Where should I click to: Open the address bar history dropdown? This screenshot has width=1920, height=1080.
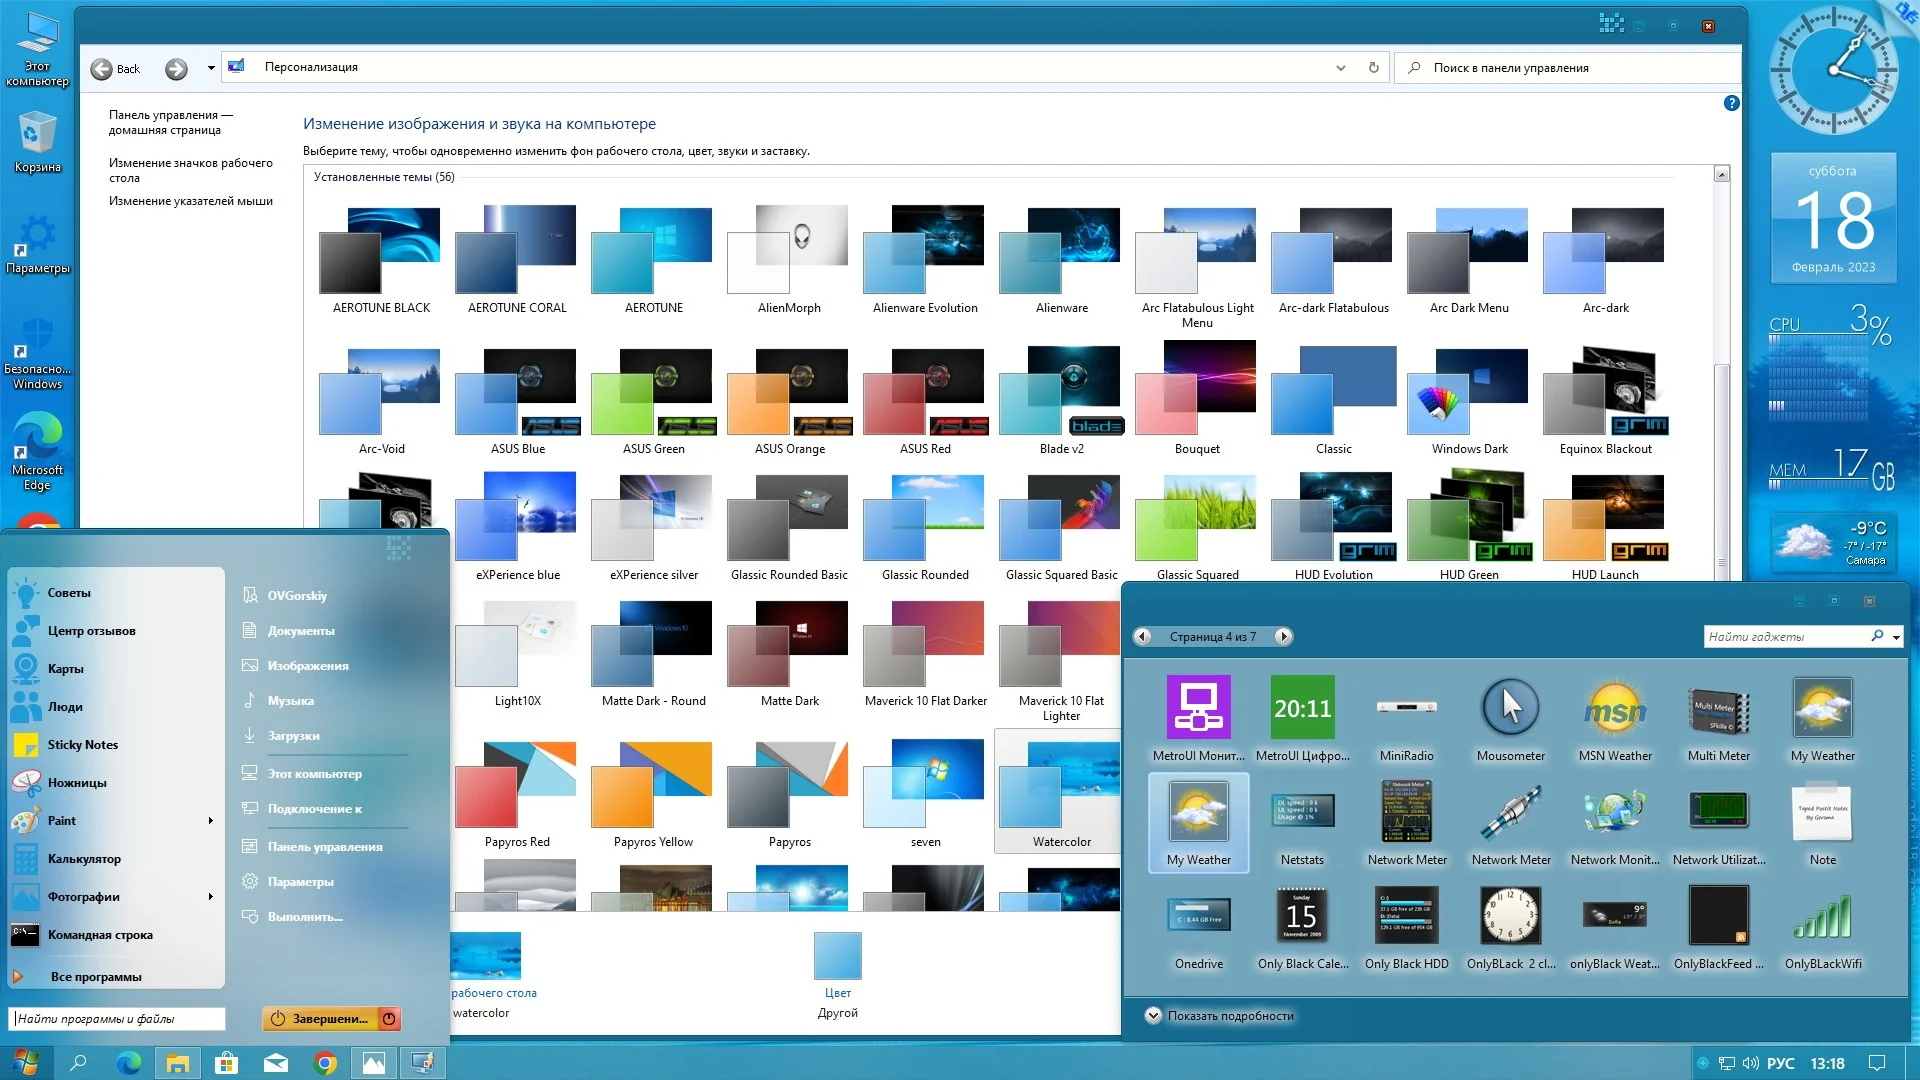(1340, 68)
